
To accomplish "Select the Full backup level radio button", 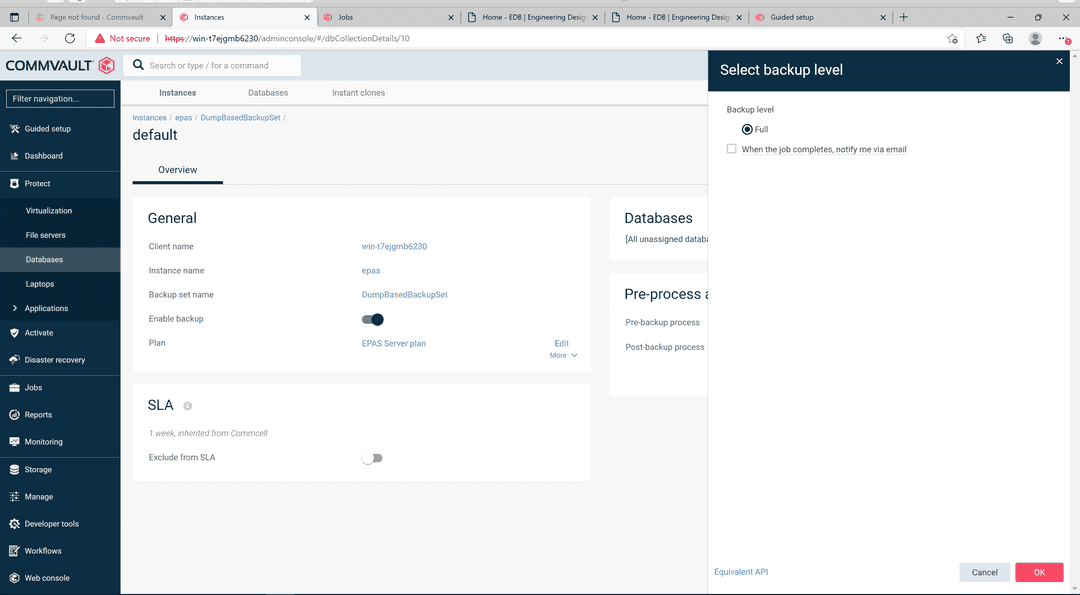I will pyautogui.click(x=747, y=129).
